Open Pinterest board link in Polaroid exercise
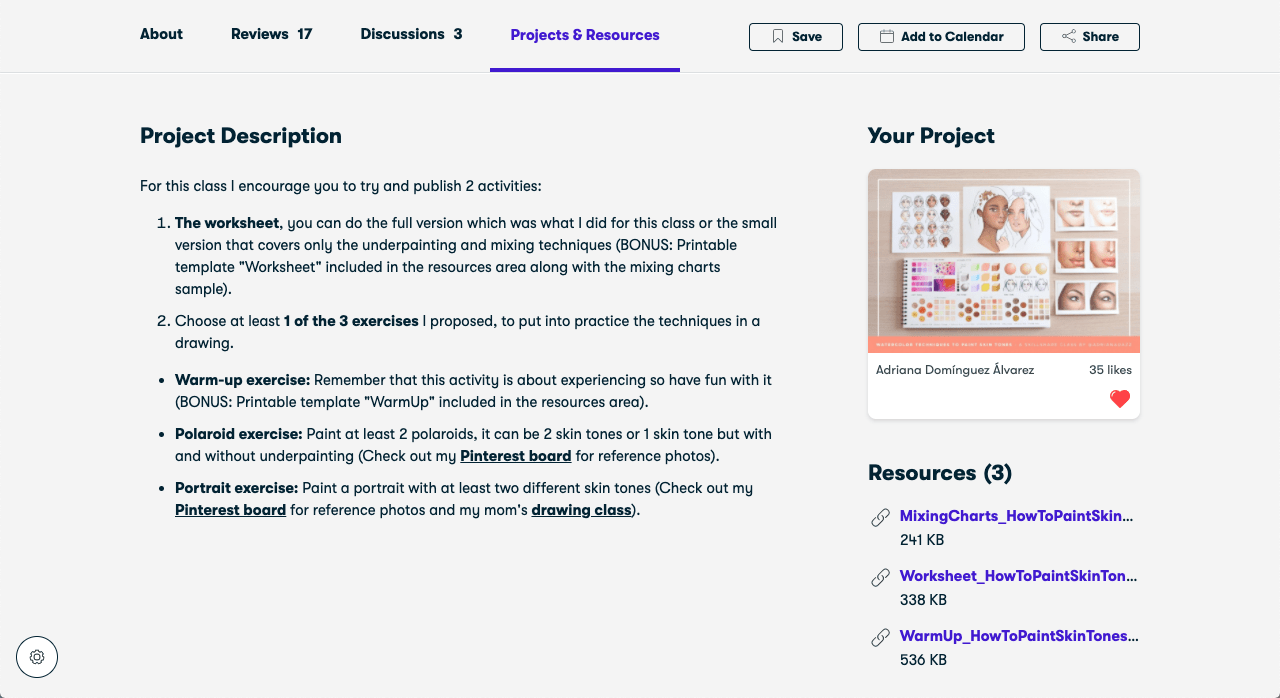 click(x=515, y=456)
